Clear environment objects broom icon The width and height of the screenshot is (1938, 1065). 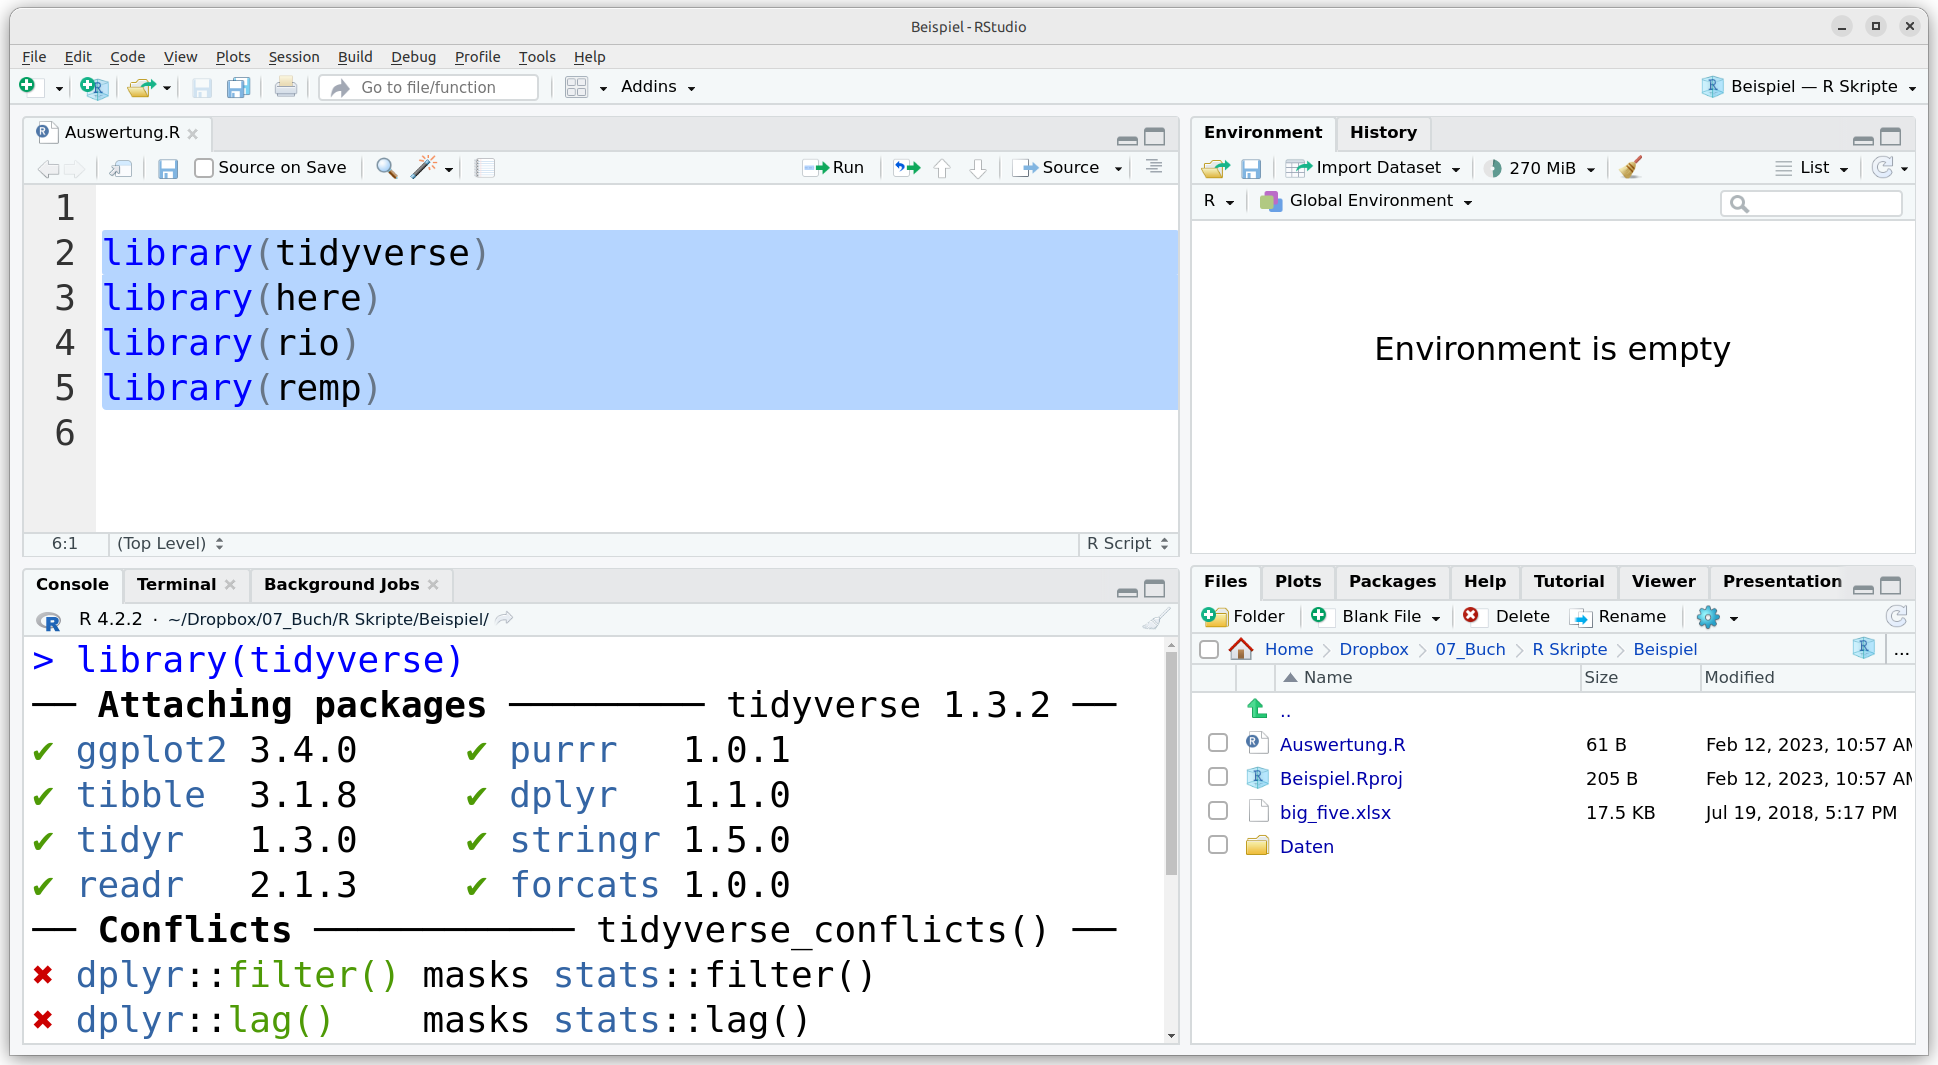point(1631,168)
